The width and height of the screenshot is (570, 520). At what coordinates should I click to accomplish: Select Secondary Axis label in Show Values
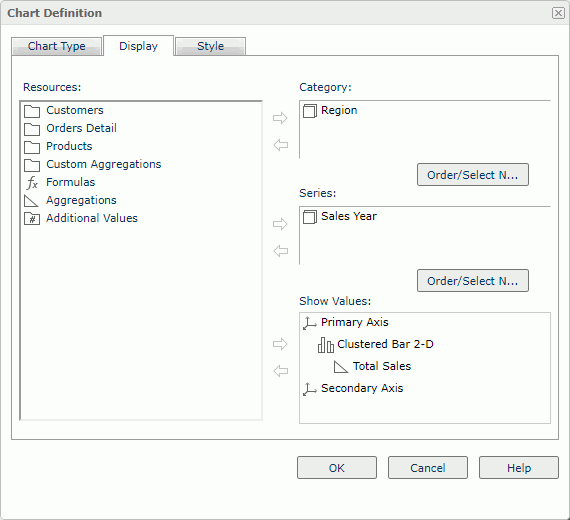click(362, 388)
